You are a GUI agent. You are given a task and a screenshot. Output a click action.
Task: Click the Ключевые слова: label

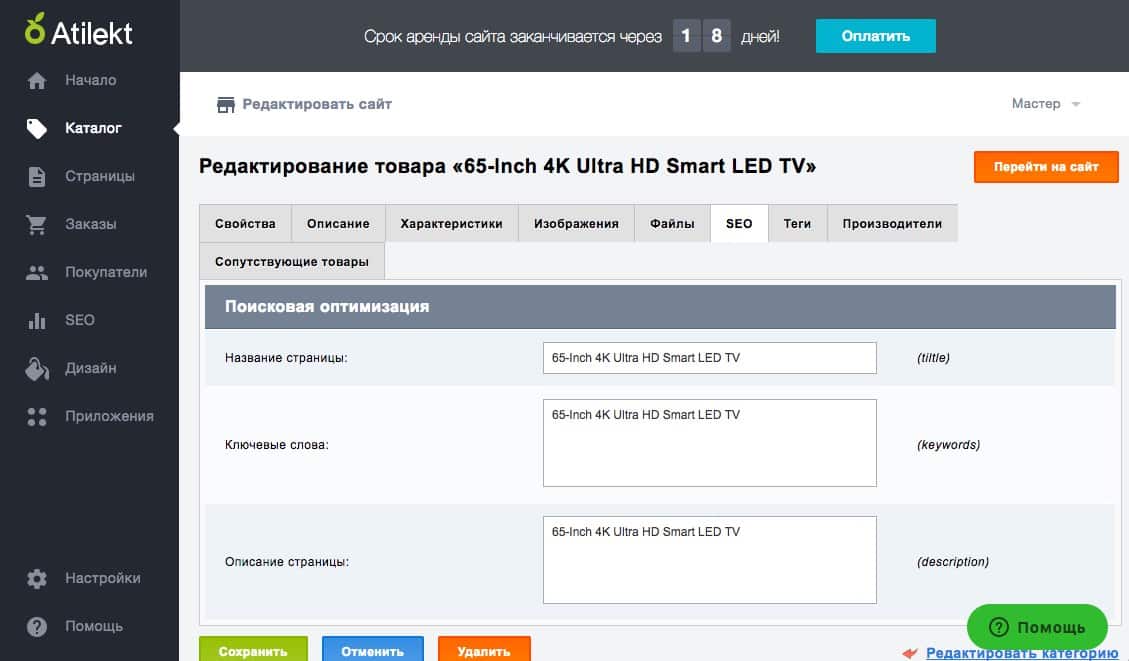click(276, 445)
